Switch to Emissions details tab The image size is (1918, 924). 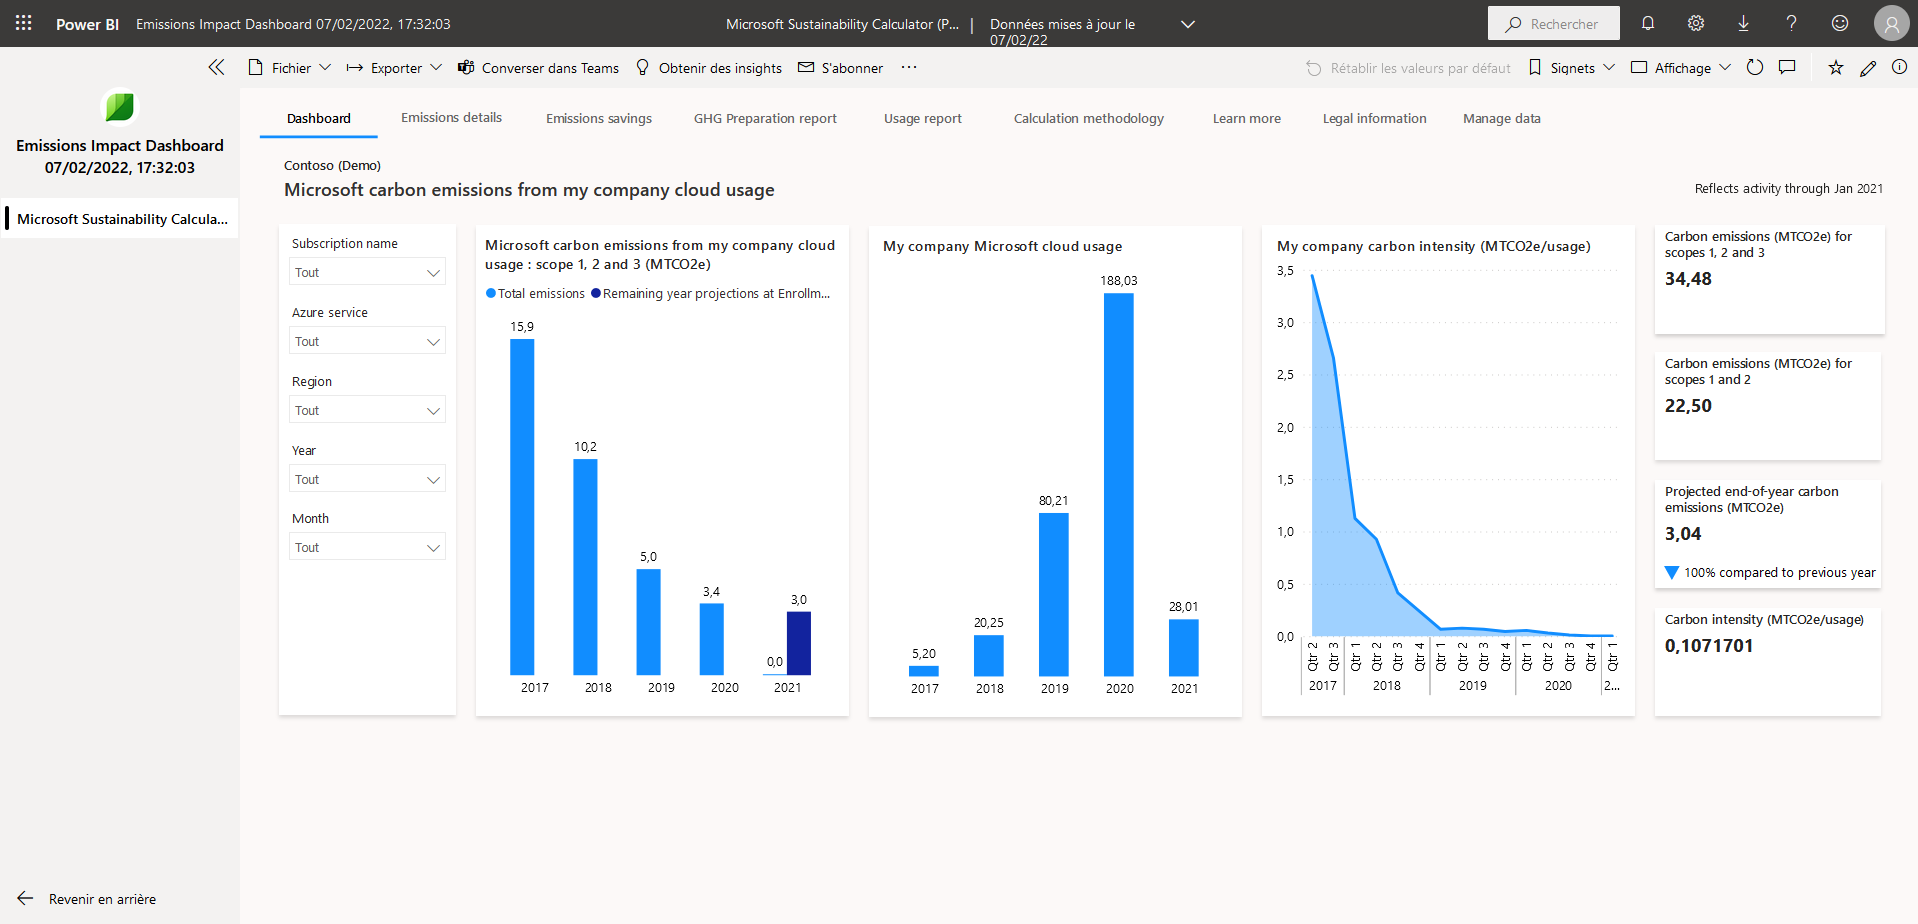click(452, 118)
